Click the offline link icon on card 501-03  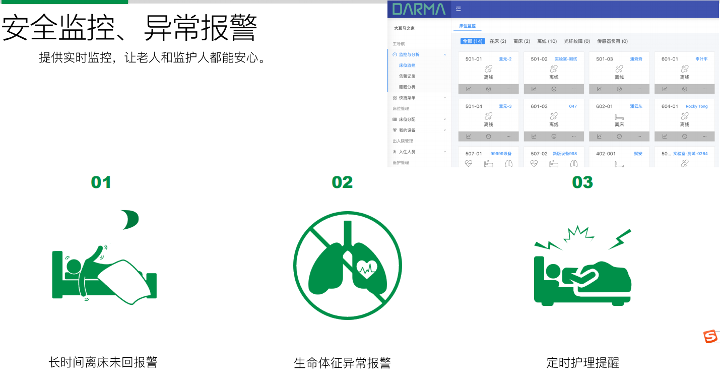tap(619, 69)
